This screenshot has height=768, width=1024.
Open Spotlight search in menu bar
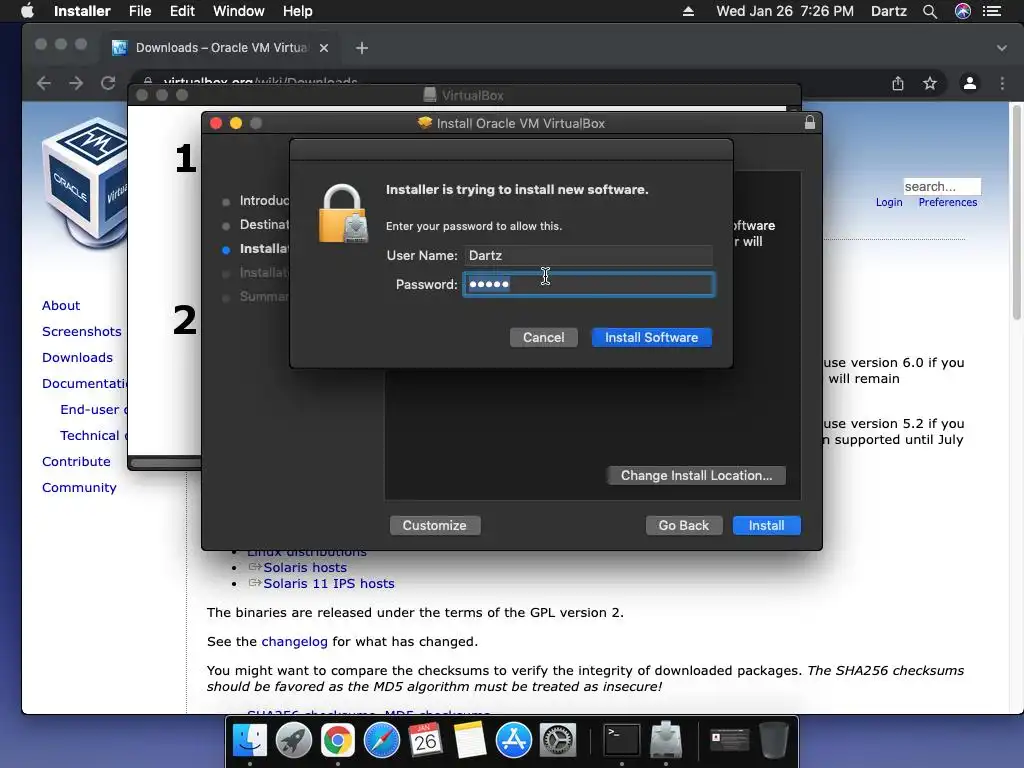930,11
